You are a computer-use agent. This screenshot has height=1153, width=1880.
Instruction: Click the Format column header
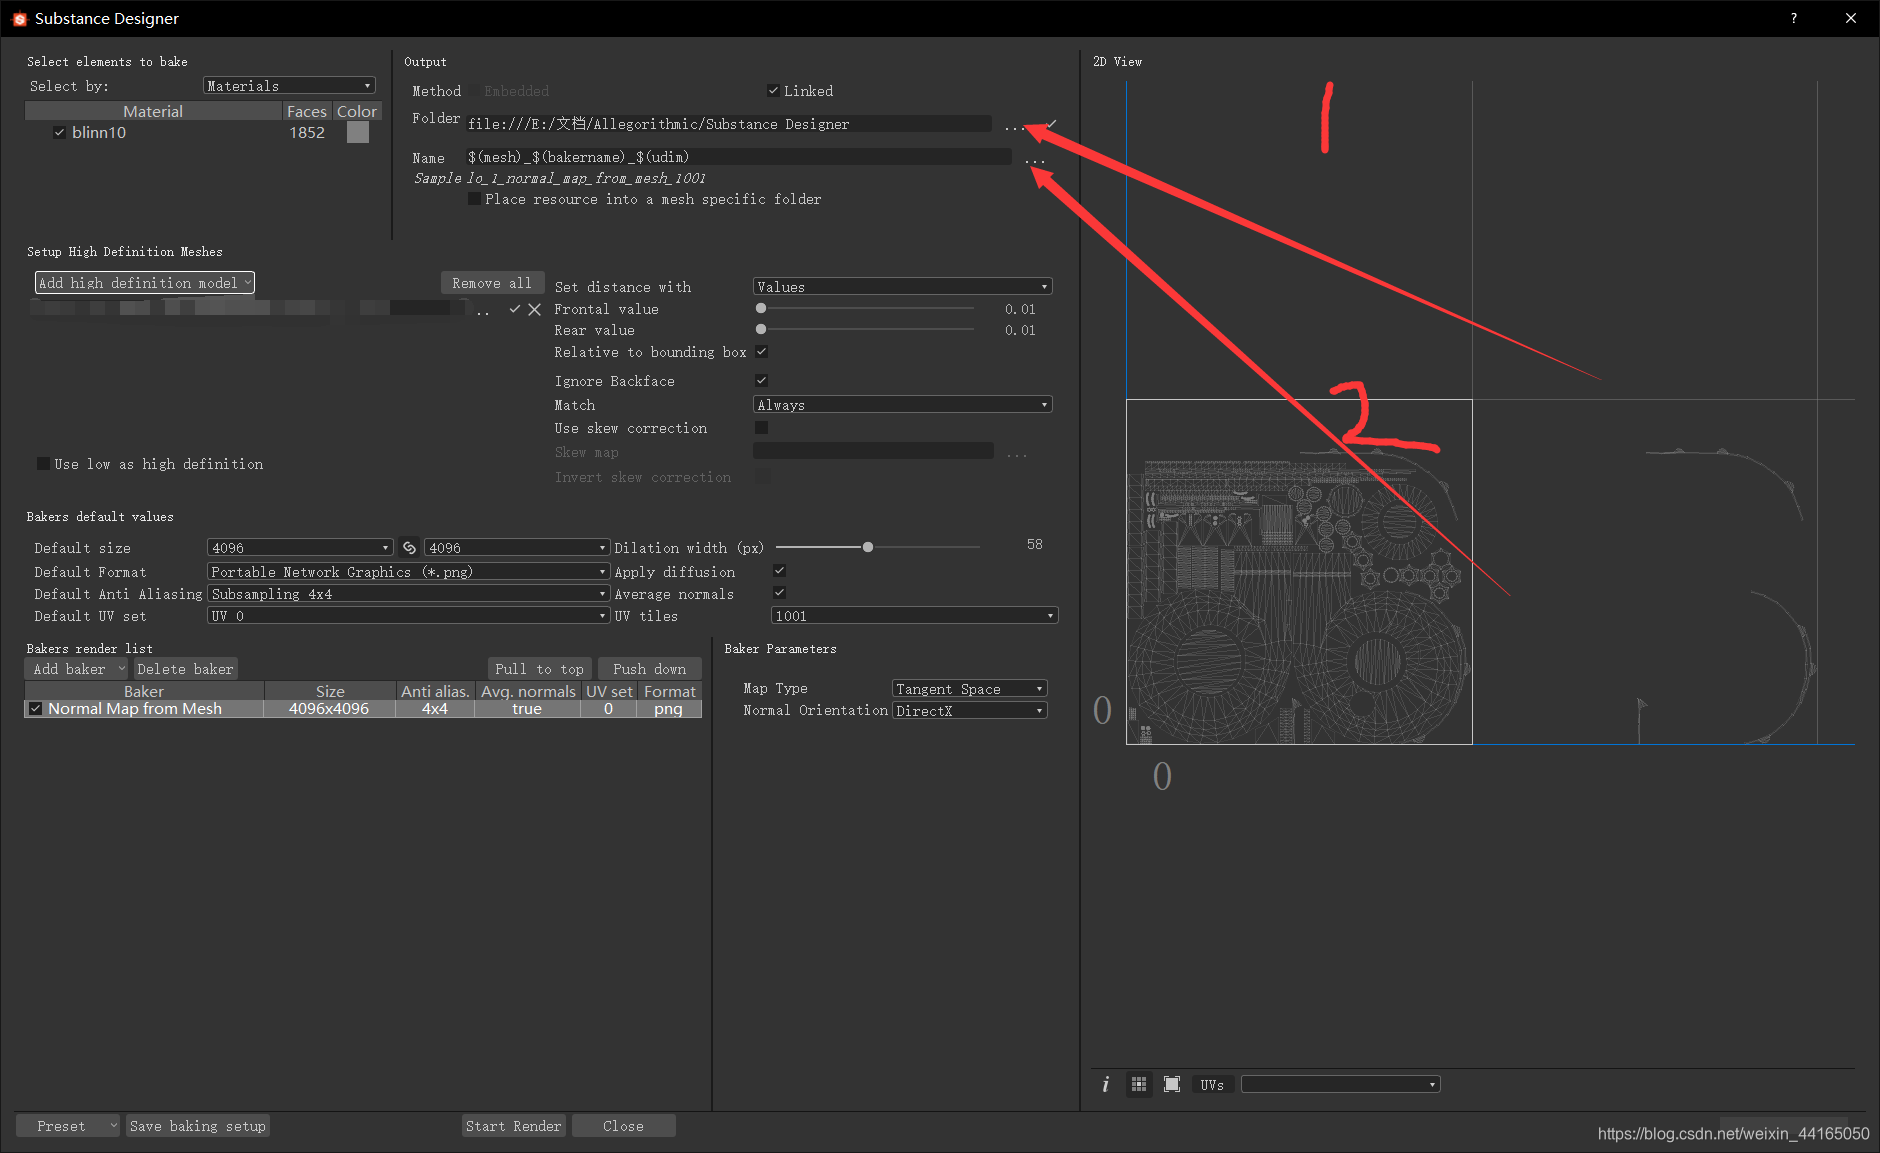point(670,692)
